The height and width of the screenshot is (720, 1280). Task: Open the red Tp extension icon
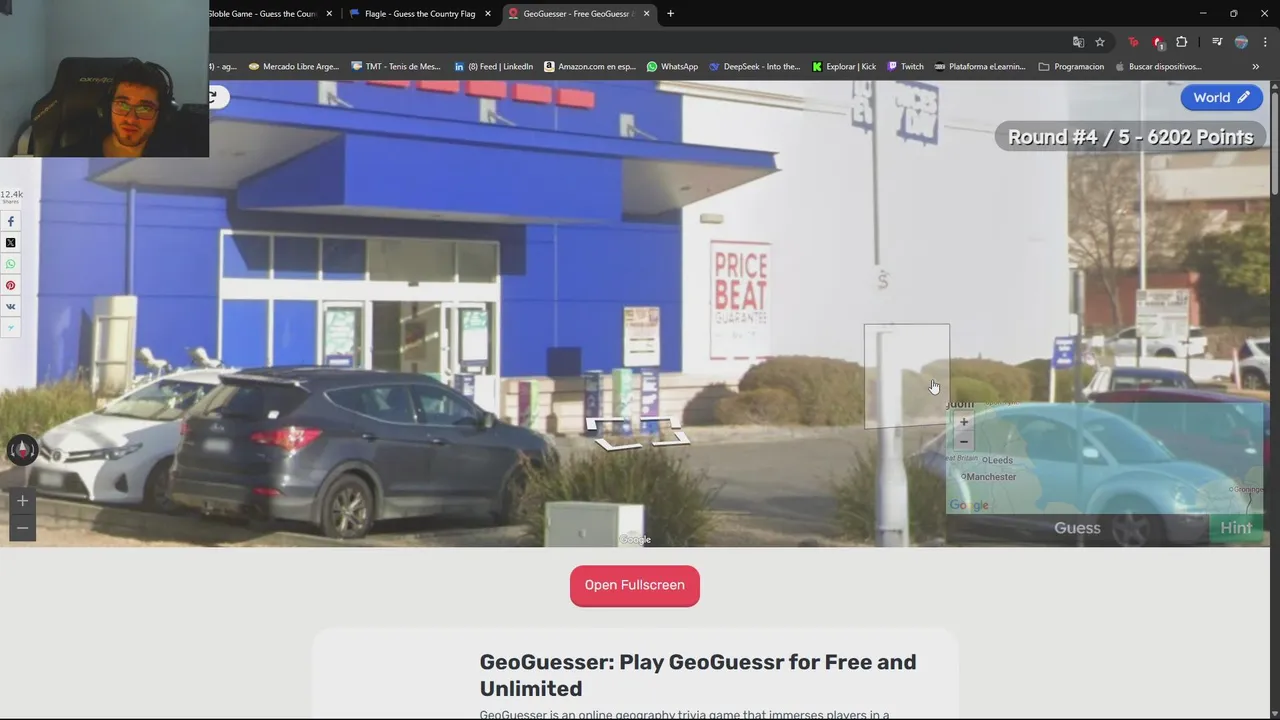coord(1133,42)
